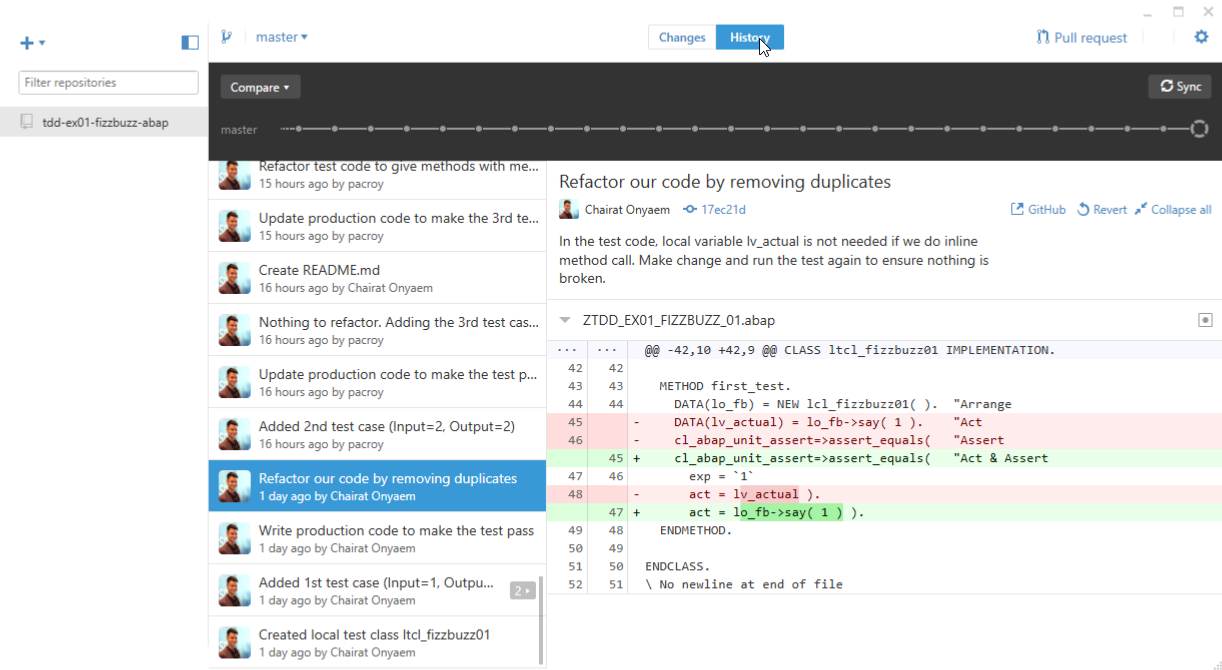The height and width of the screenshot is (670, 1222).
Task: Click the 'master' label on timeline
Action: click(x=239, y=130)
